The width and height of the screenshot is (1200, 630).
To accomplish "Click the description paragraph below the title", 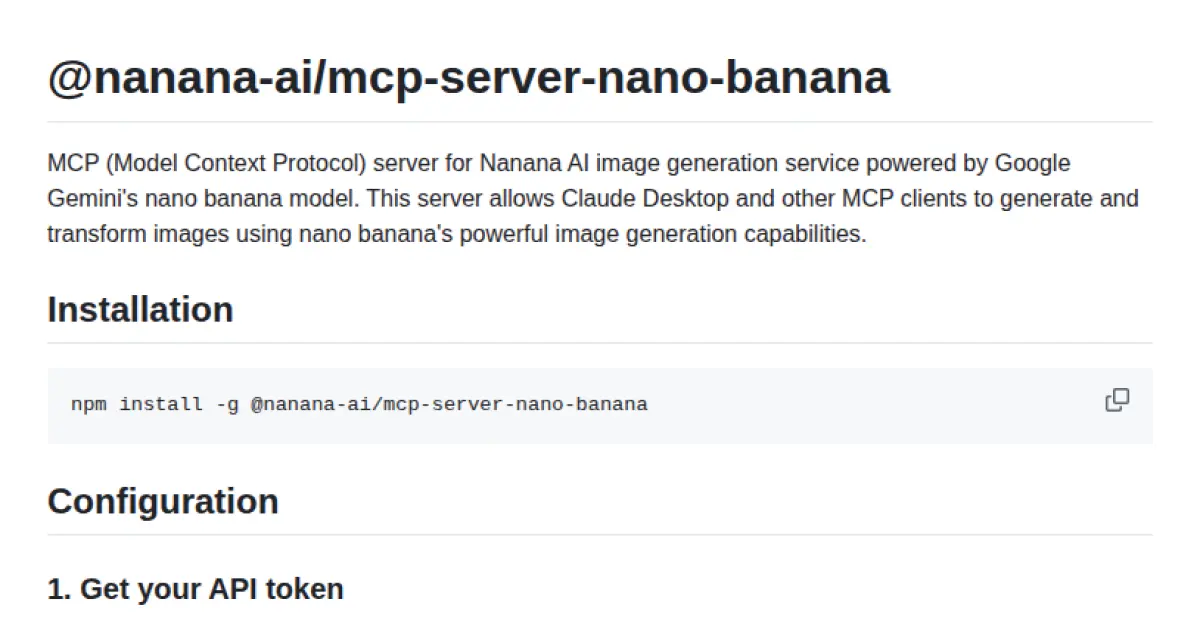I will tap(593, 198).
